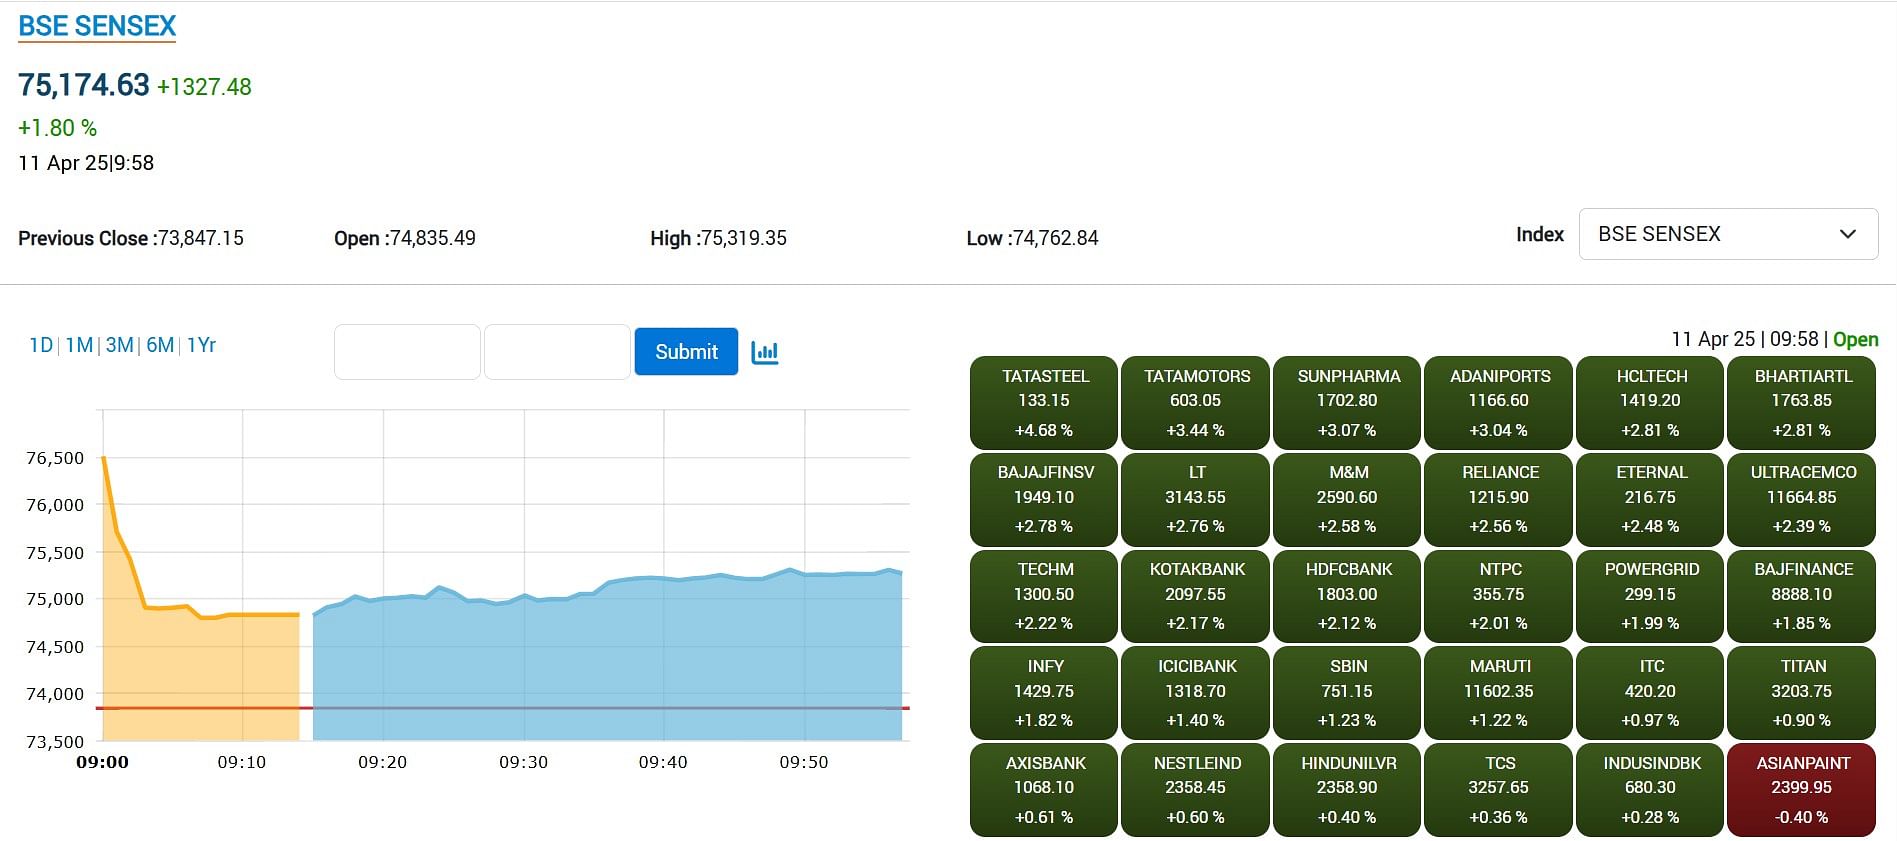Open the ADANIPORTS stock tile
Screen dimensions: 1897x841
point(1499,403)
